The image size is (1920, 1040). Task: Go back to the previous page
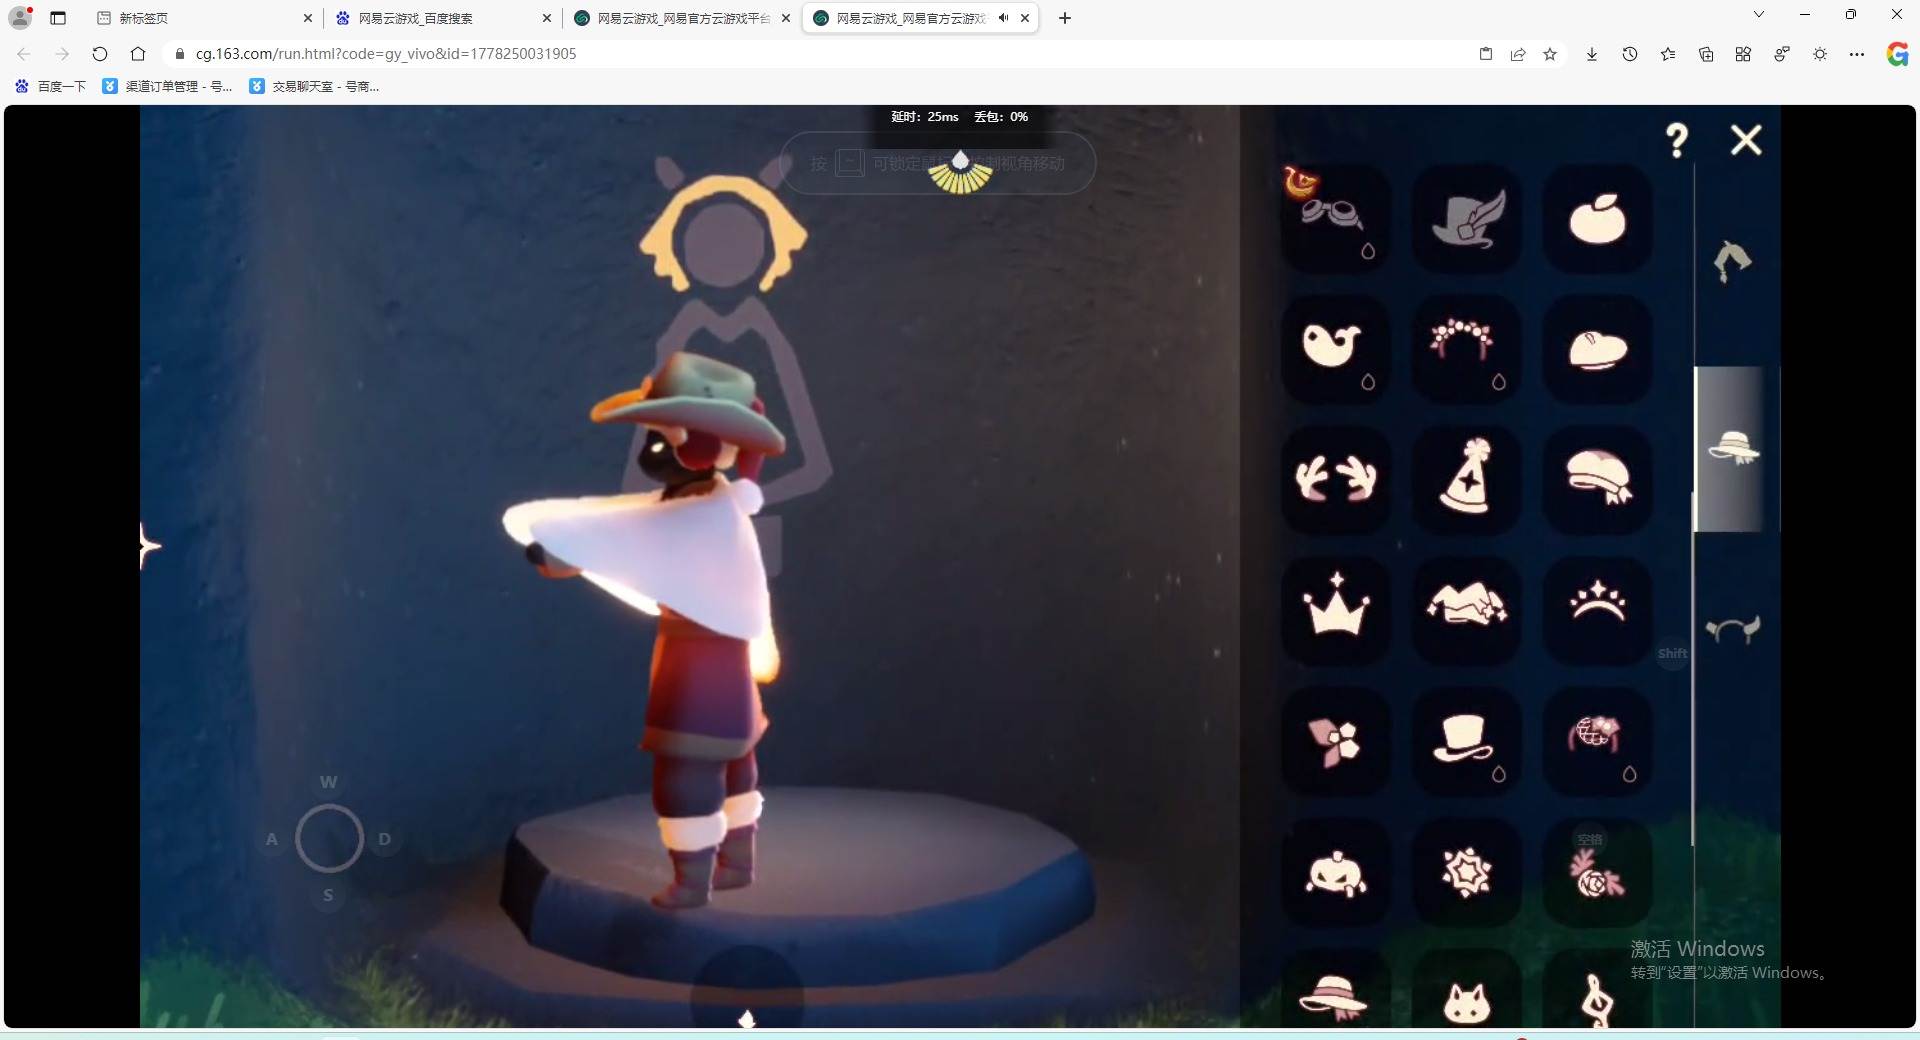point(24,54)
